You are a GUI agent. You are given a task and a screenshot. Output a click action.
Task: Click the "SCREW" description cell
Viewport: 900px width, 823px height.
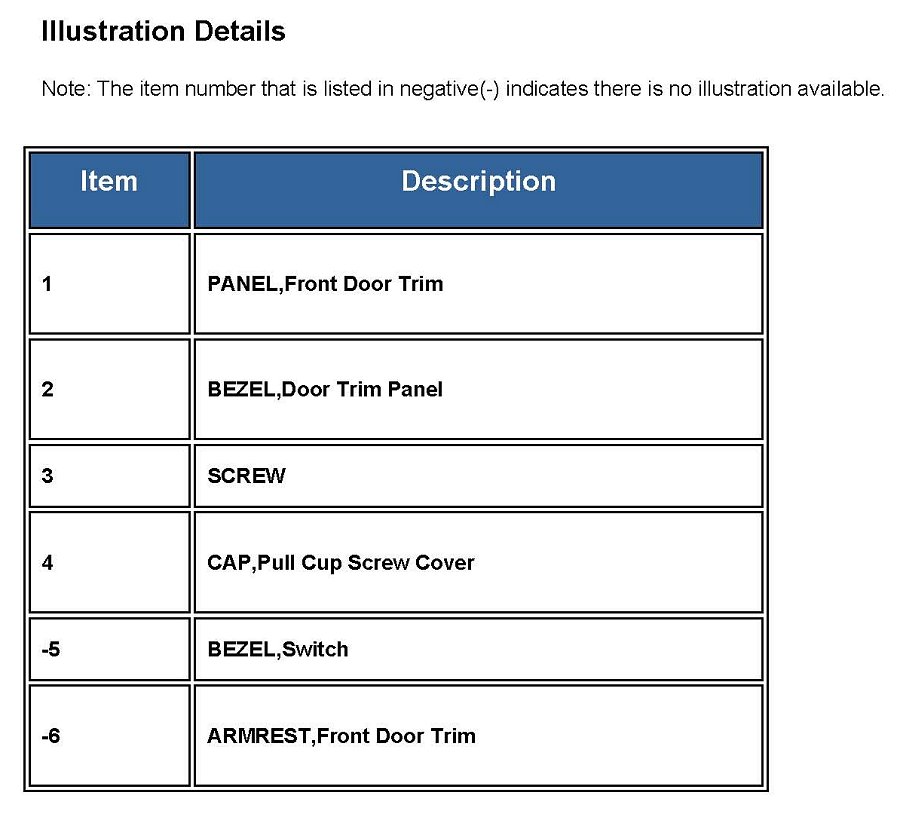click(246, 476)
